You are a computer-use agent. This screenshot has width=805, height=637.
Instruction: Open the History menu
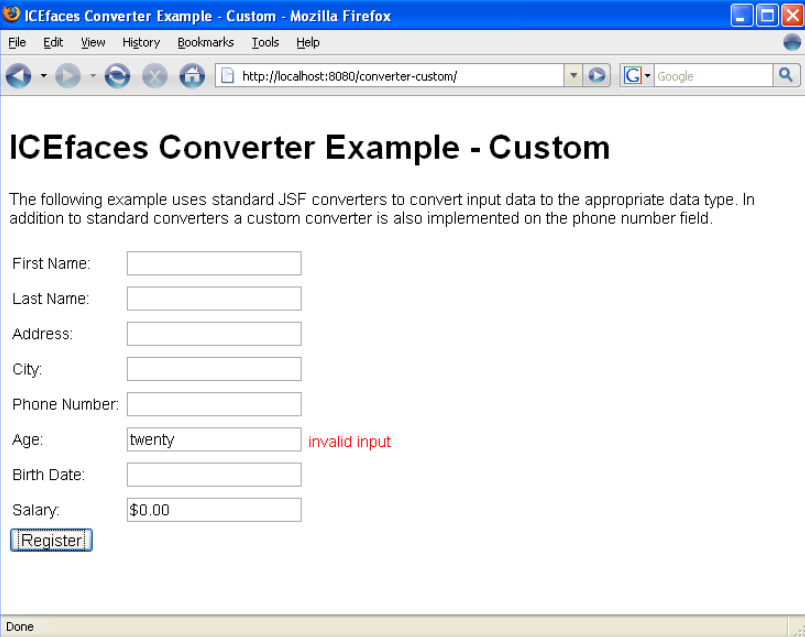[141, 42]
